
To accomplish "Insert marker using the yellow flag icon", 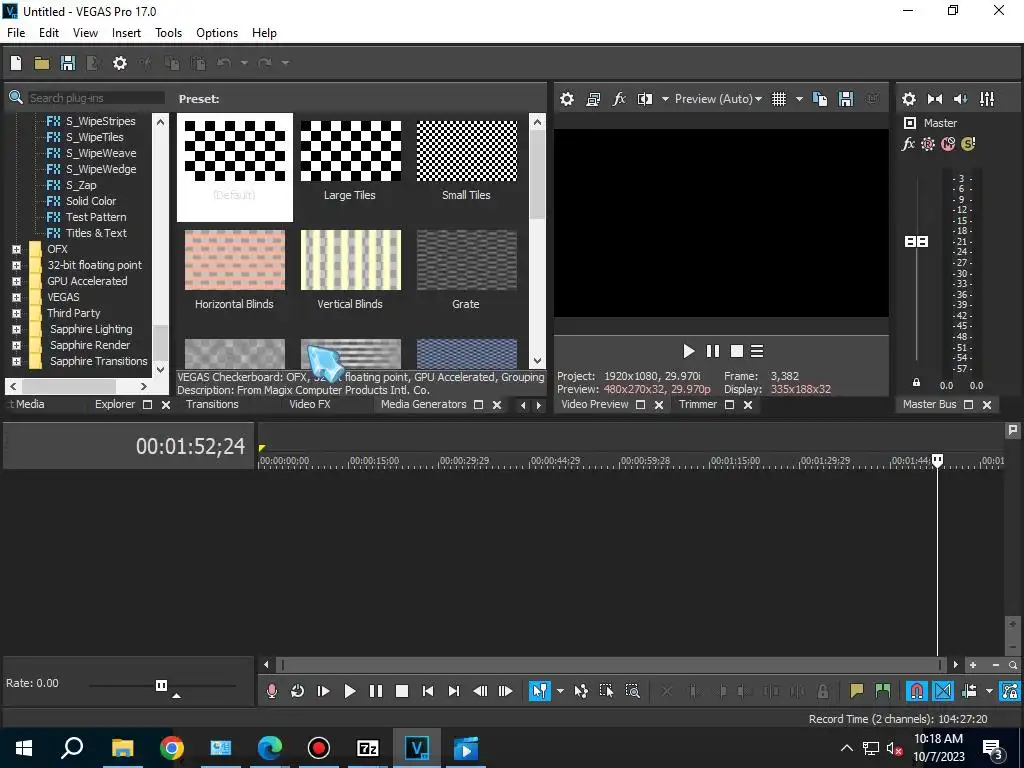I will [856, 691].
